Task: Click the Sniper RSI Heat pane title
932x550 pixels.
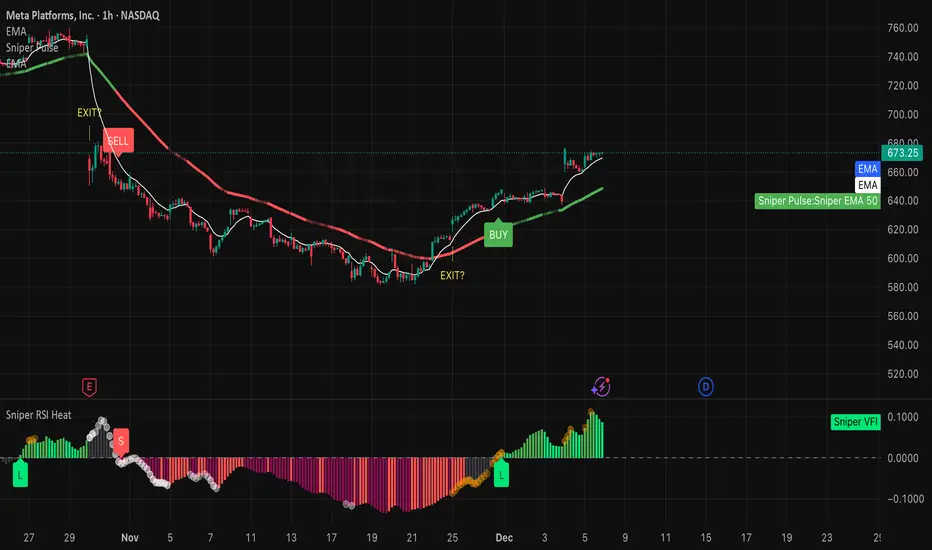Action: pos(39,415)
